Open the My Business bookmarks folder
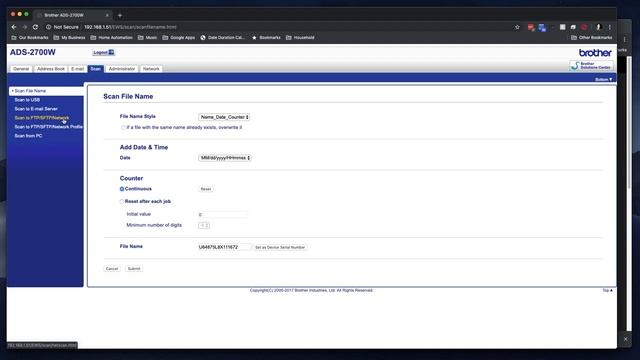640x360 pixels. [69, 38]
